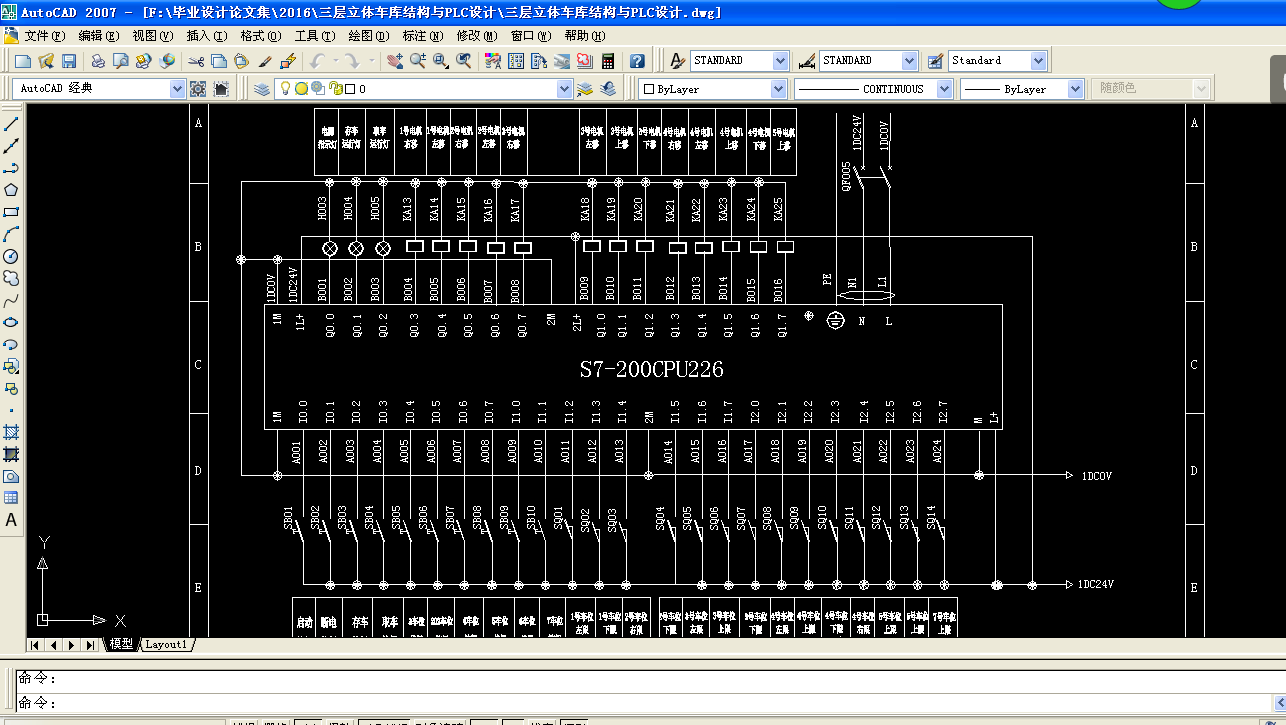Jump to first layout tab arrow
This screenshot has height=725, width=1286.
[36, 645]
